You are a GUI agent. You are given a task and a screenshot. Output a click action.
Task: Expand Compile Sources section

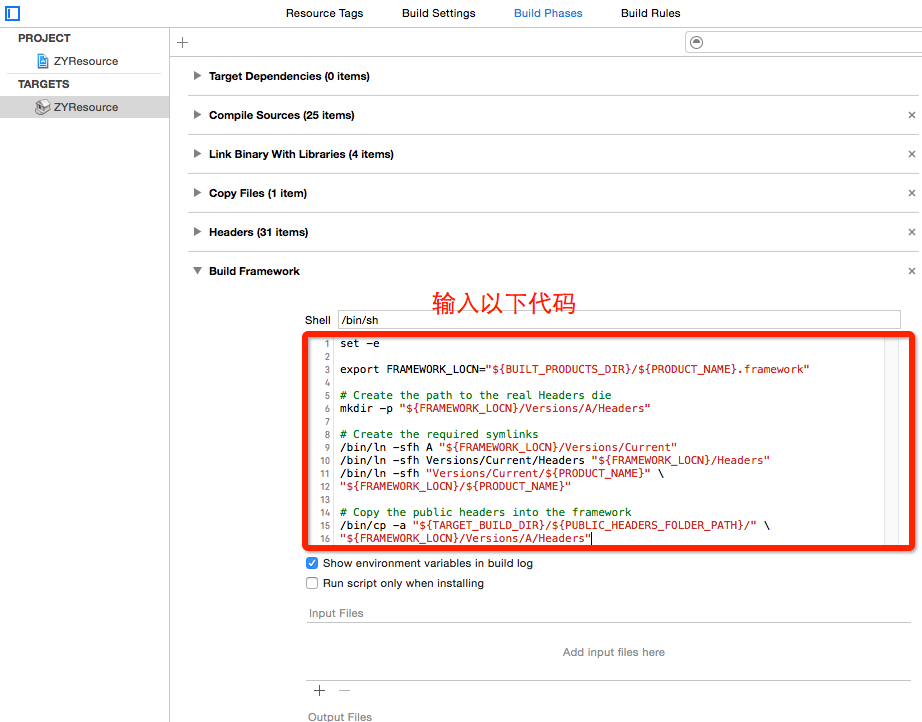[x=197, y=115]
